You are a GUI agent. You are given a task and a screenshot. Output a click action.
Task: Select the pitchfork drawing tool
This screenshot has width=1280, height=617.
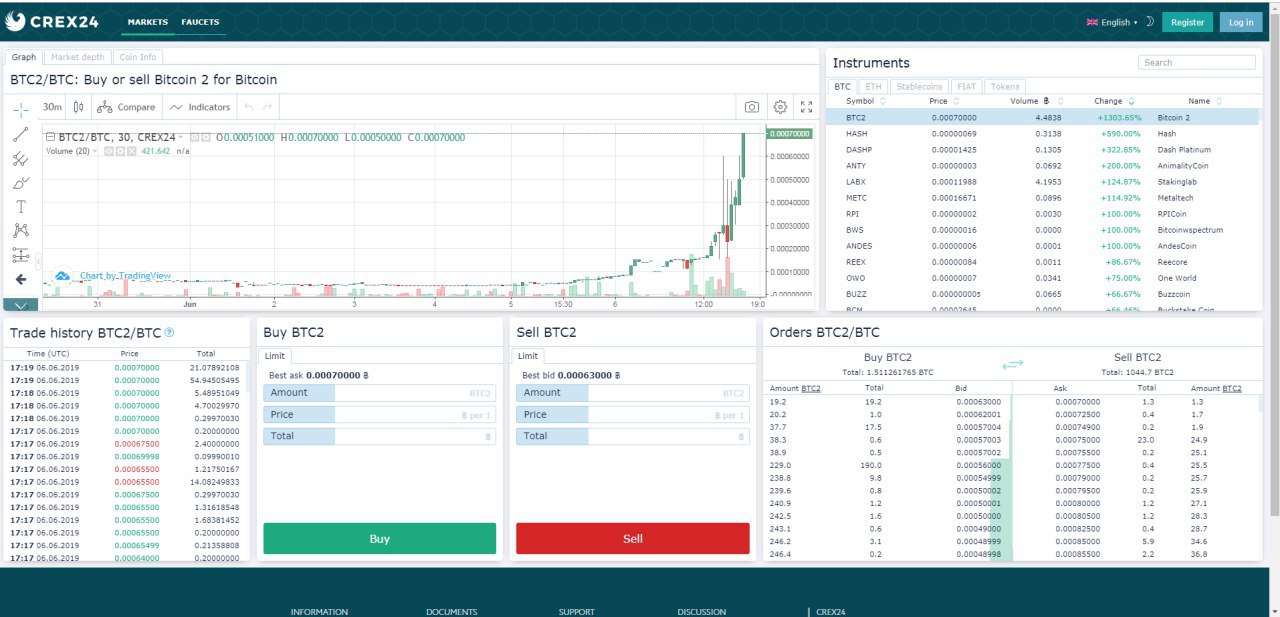(x=21, y=159)
